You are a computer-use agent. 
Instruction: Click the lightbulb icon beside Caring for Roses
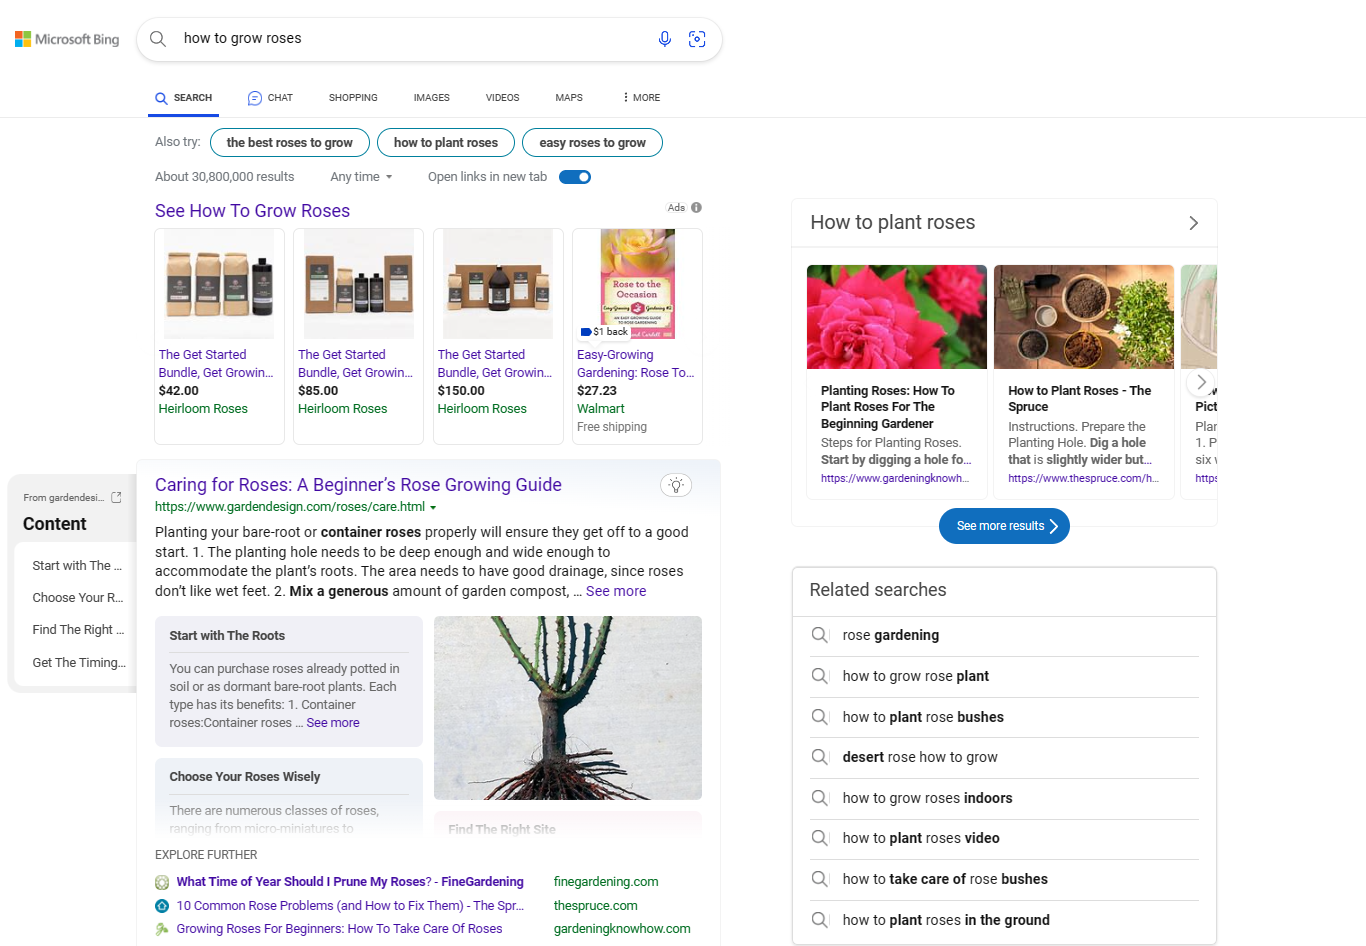[x=676, y=486]
